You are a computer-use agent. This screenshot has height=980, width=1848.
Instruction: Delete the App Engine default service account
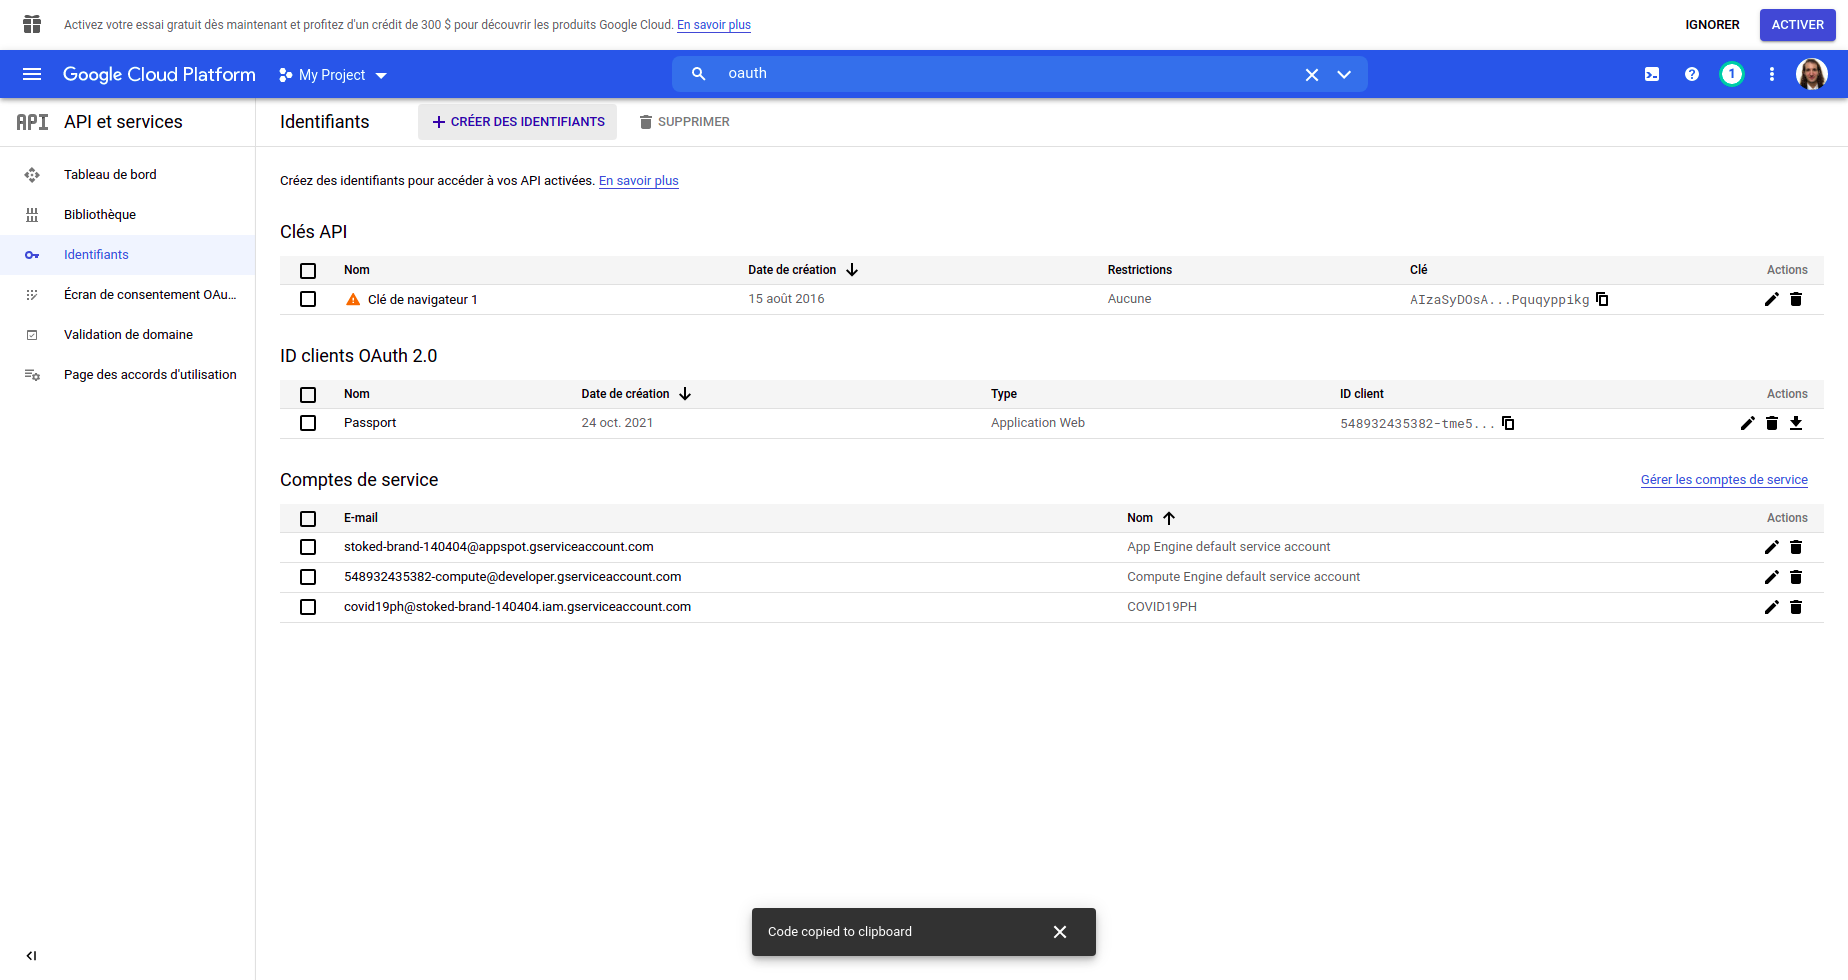point(1796,547)
